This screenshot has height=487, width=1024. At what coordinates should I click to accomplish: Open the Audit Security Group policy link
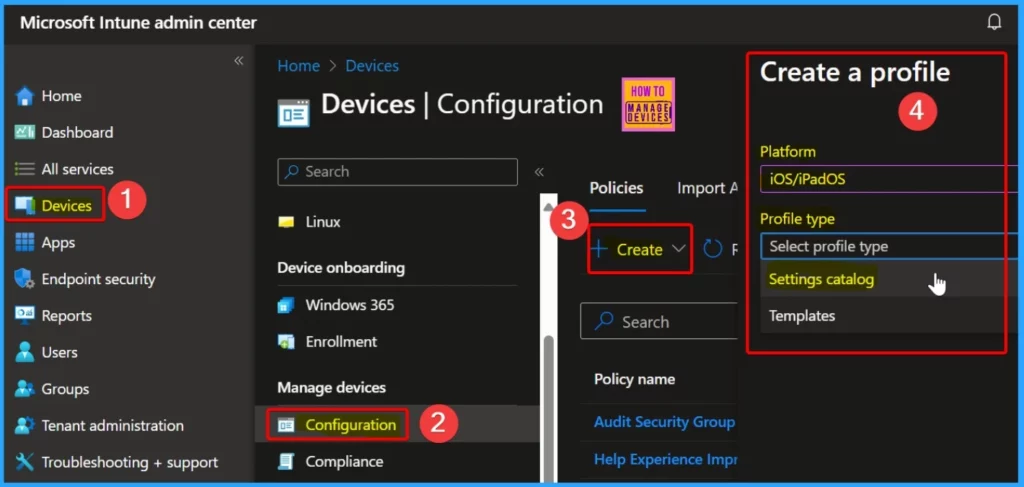pyautogui.click(x=664, y=422)
